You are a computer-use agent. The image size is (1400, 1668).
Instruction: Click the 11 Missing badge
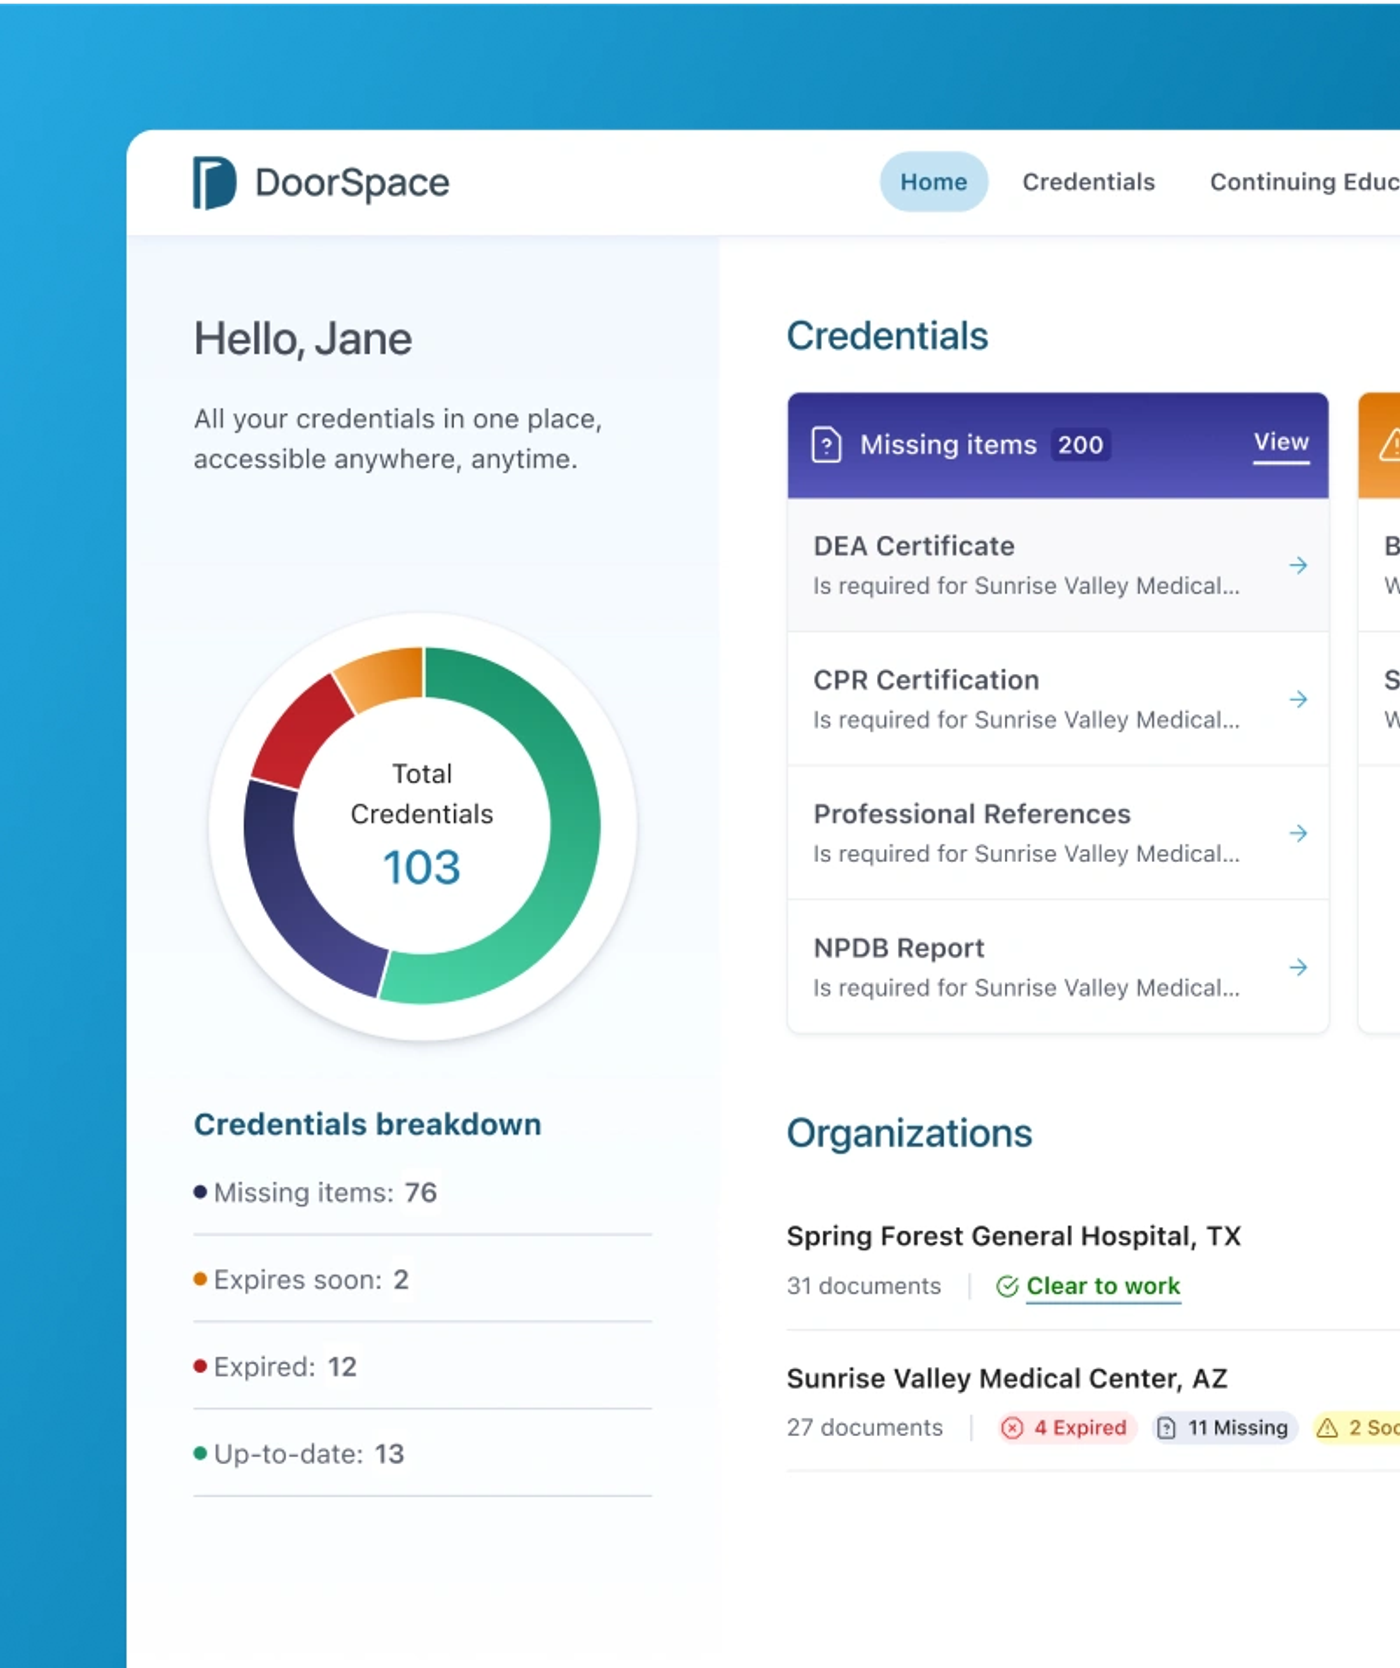[x=1223, y=1428]
